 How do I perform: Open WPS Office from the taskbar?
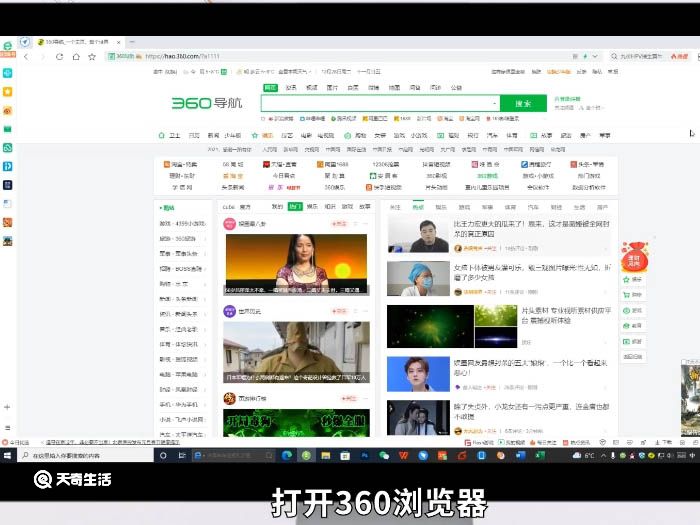point(404,455)
